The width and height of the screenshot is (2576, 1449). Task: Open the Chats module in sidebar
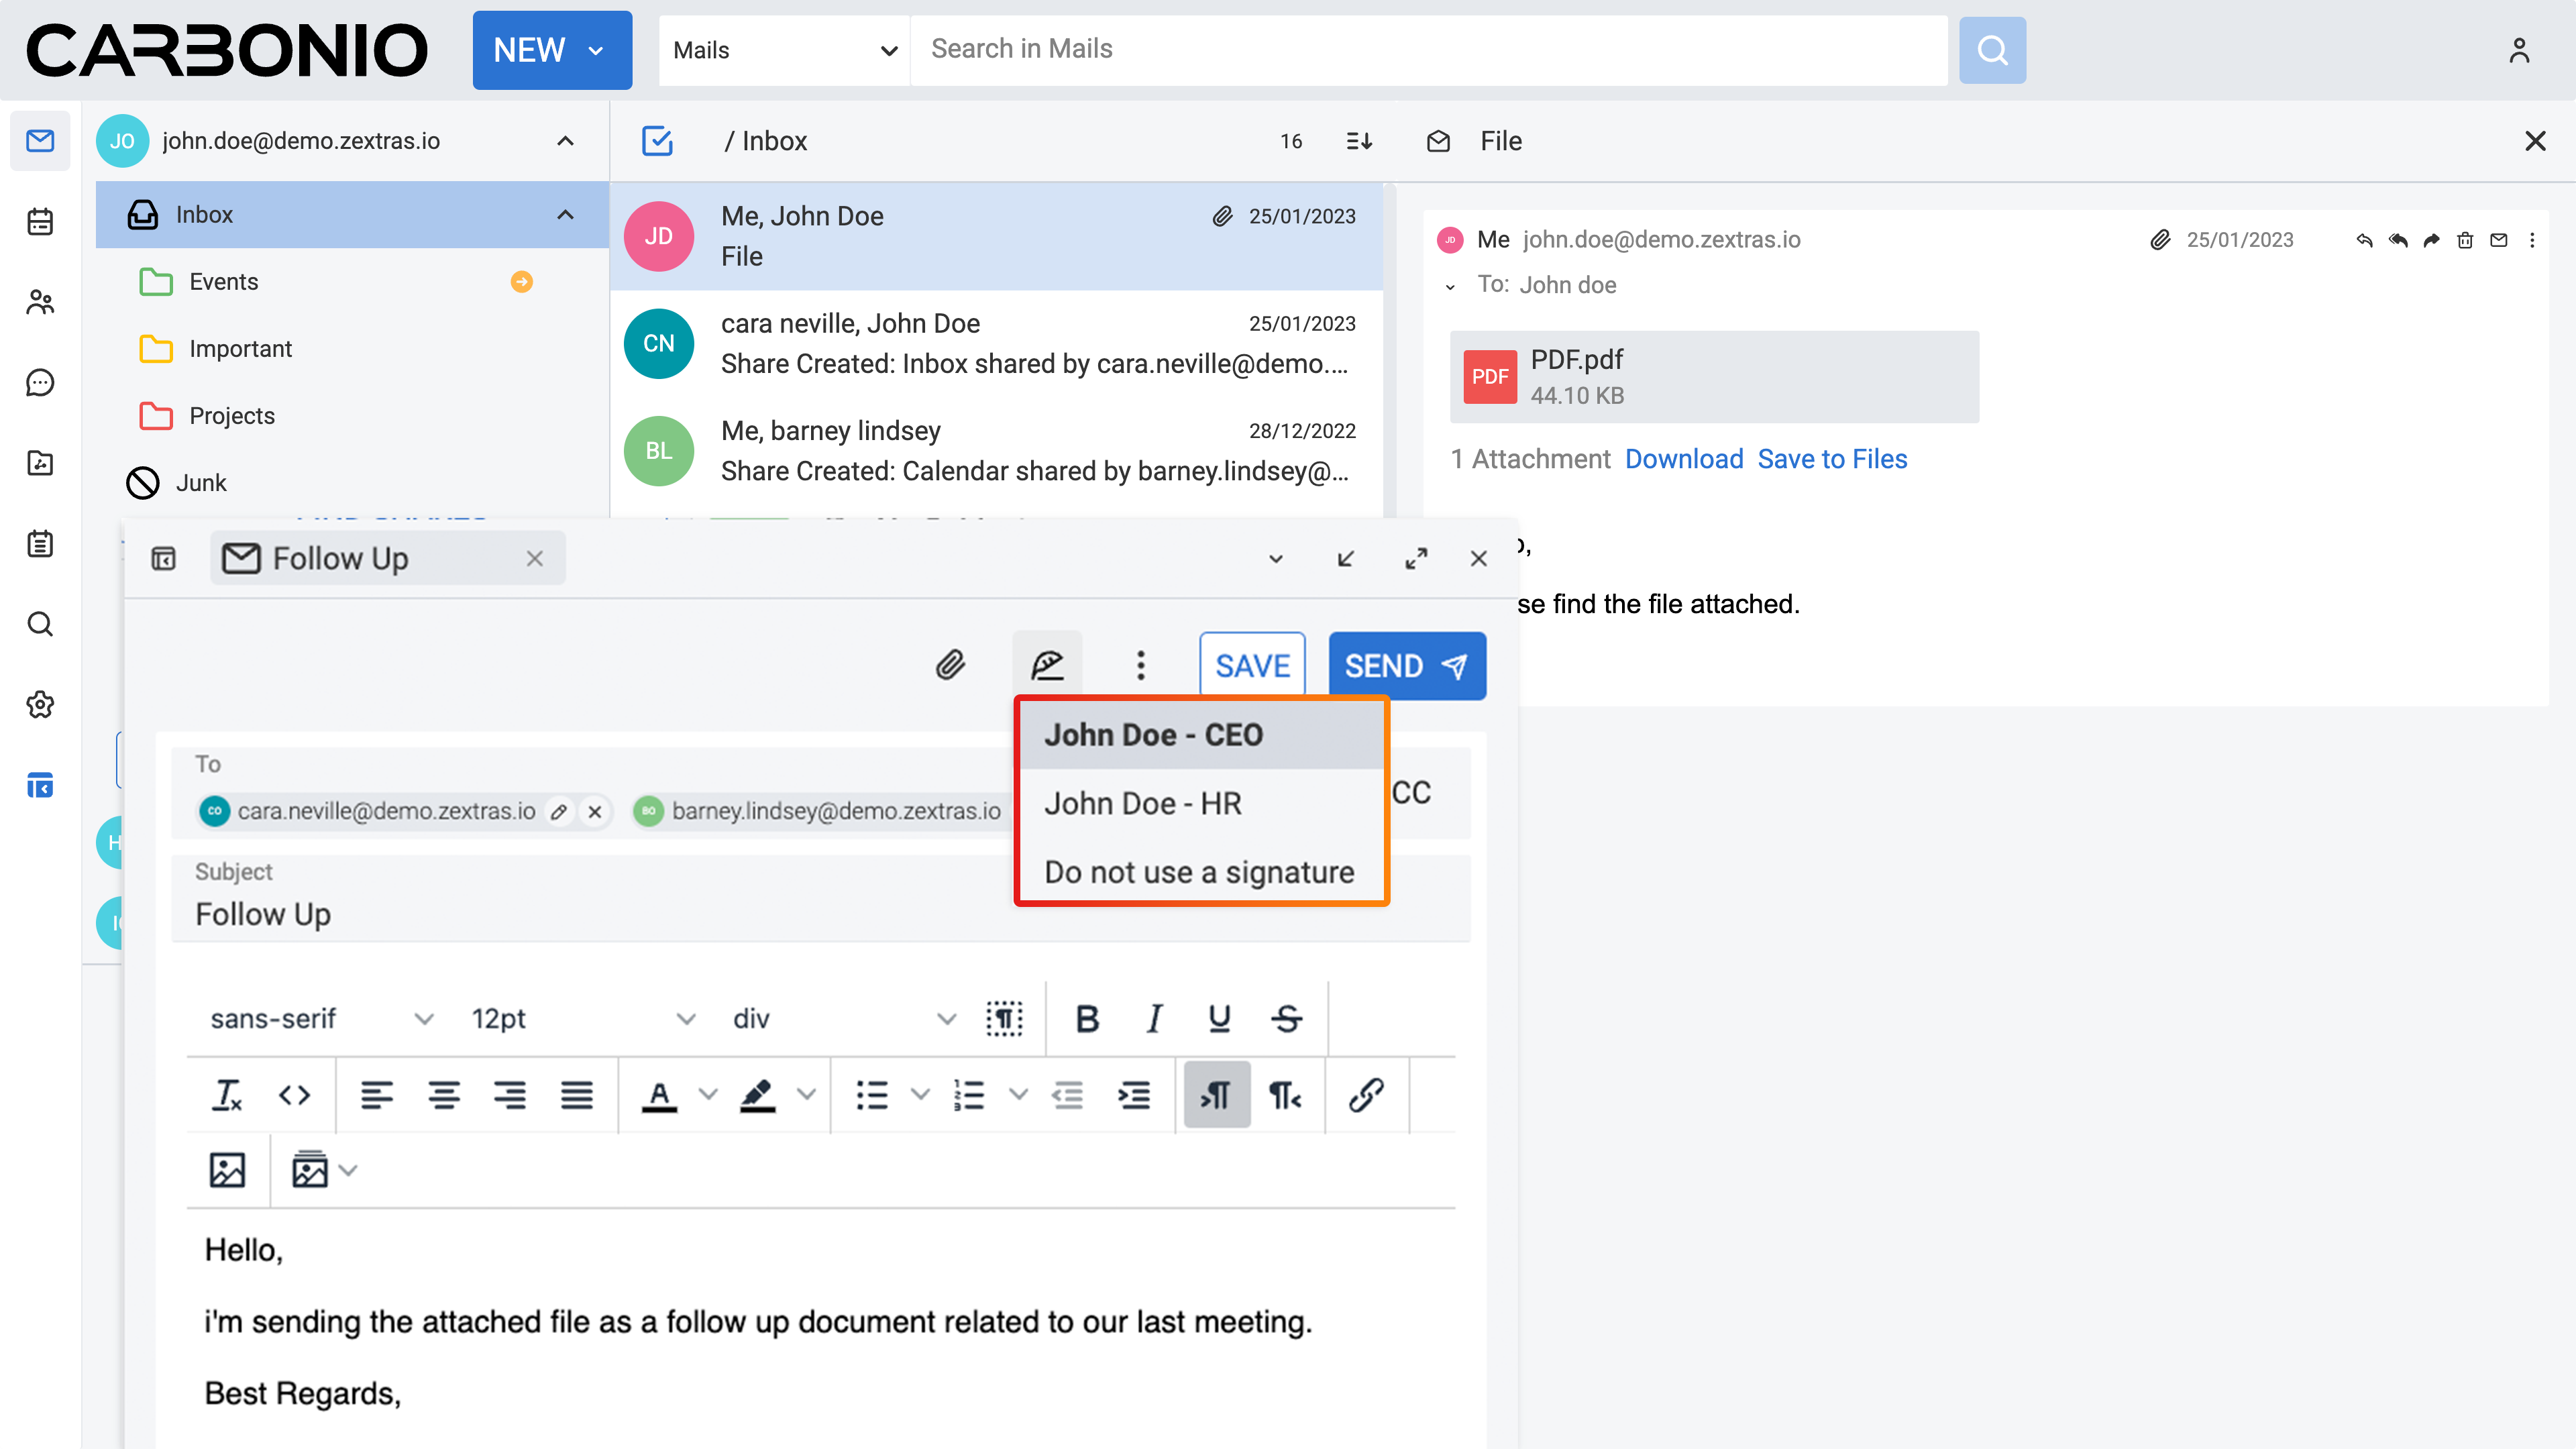click(40, 382)
